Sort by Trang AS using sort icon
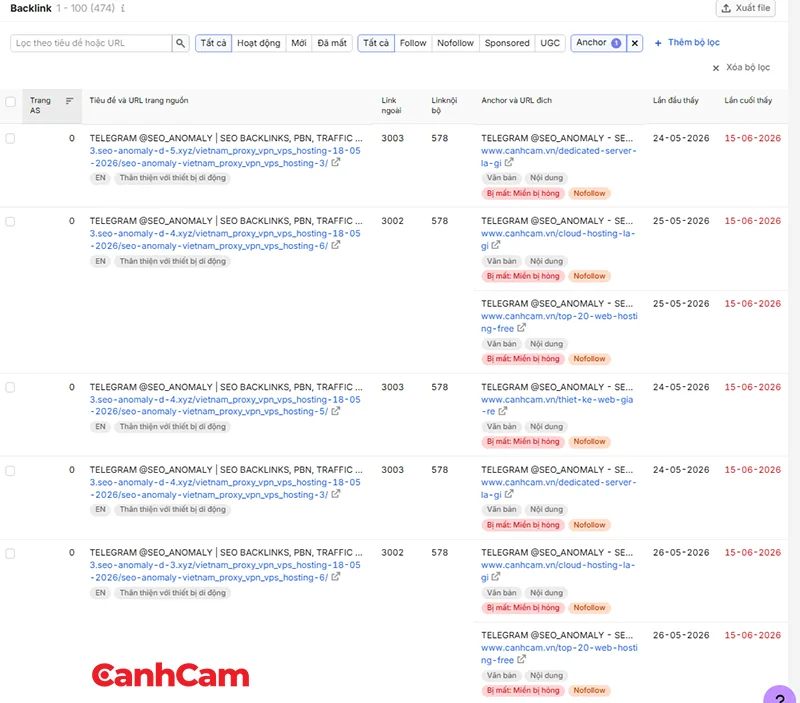This screenshot has height=703, width=800. coord(69,101)
